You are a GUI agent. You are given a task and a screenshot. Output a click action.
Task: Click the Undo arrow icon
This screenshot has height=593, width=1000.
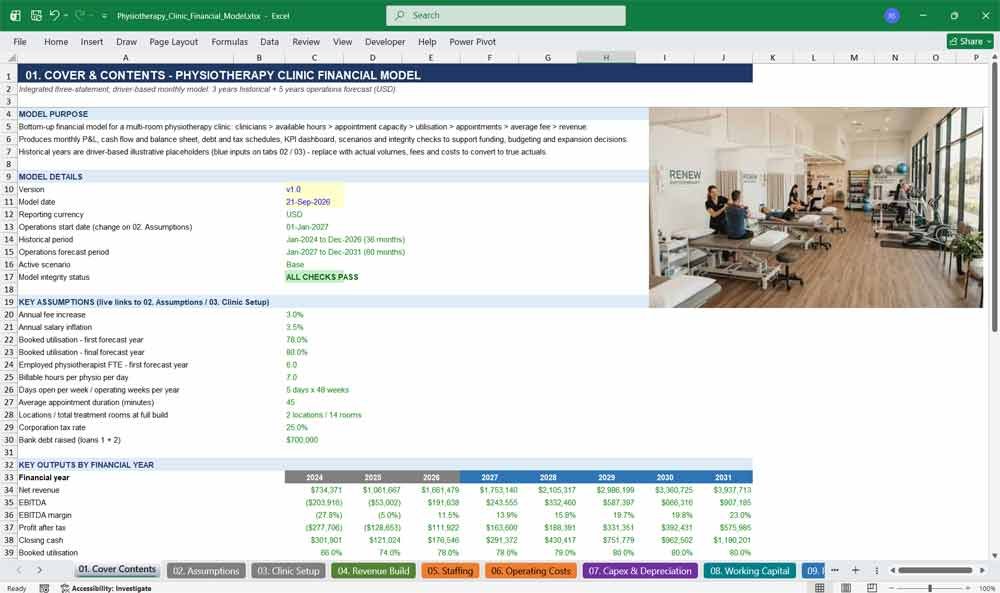[54, 15]
